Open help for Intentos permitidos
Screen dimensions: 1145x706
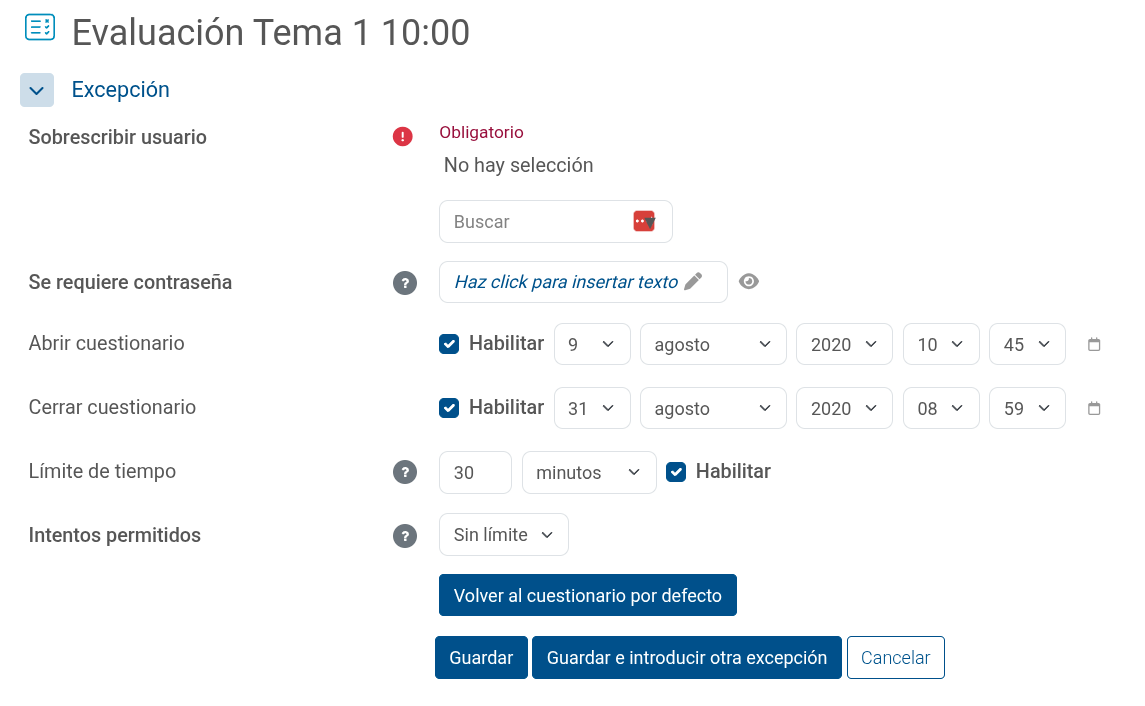click(x=405, y=536)
